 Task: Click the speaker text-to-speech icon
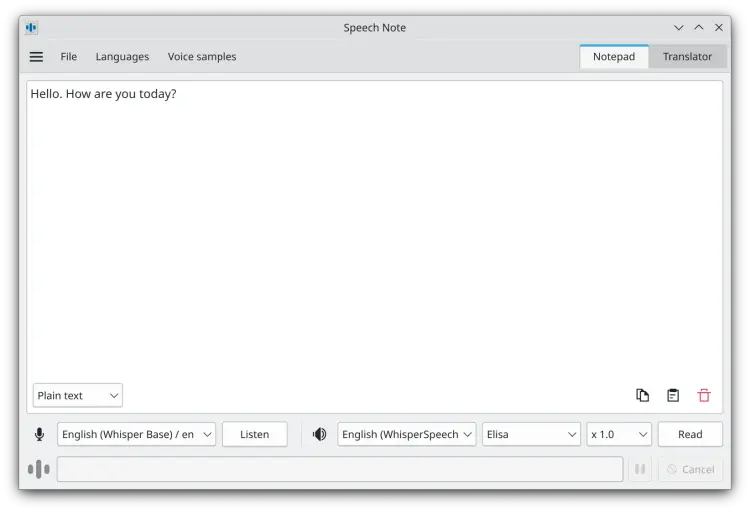[x=320, y=434]
